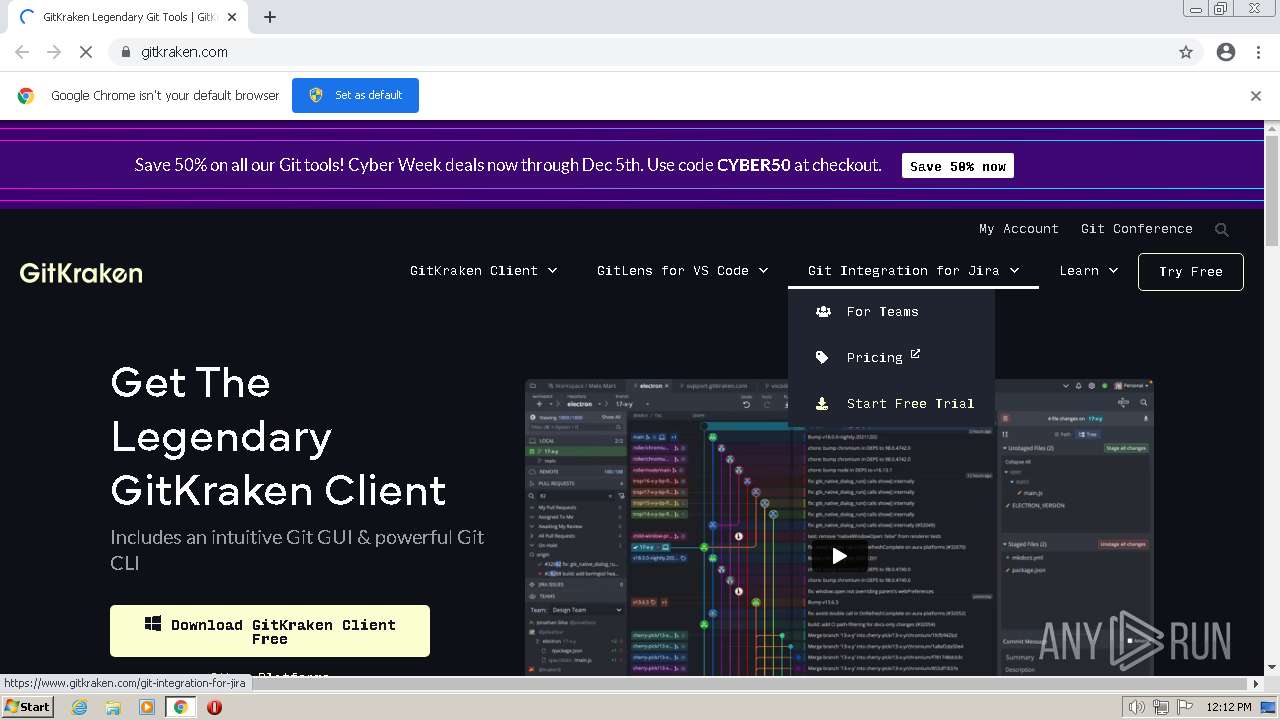The image size is (1280, 720).
Task: Click the Start Free Trial download icon
Action: (822, 404)
